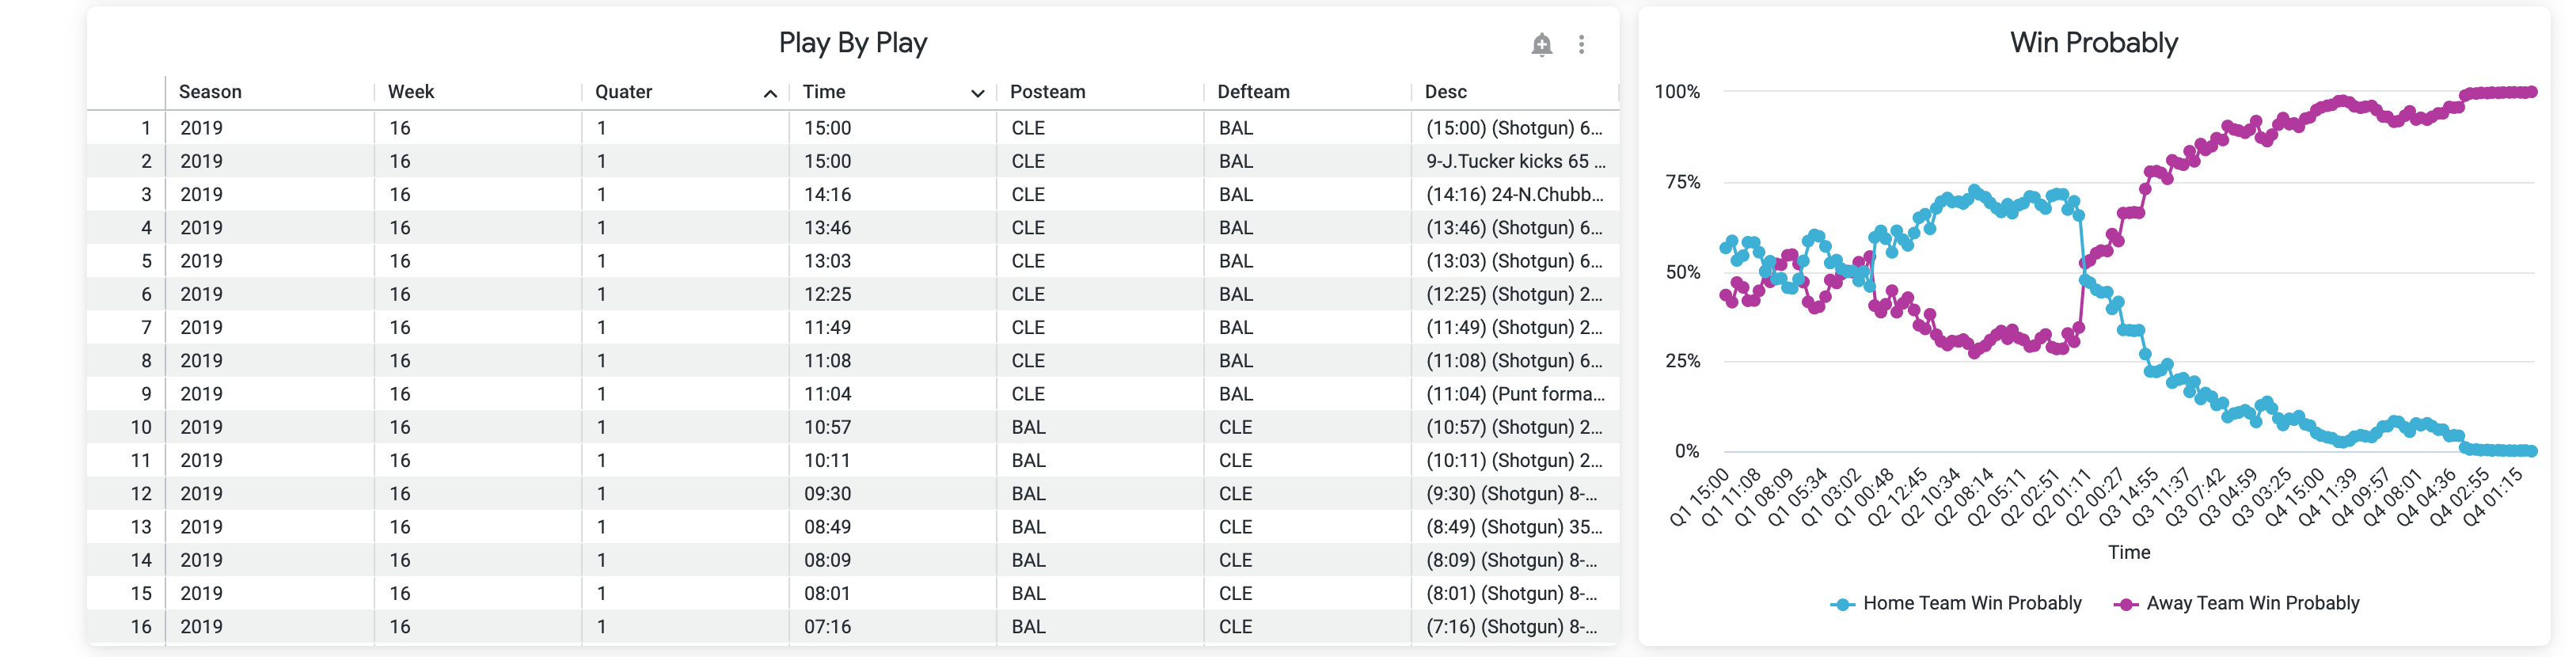Click row number 16 in the table
Image resolution: width=2576 pixels, height=657 pixels.
pos(141,627)
